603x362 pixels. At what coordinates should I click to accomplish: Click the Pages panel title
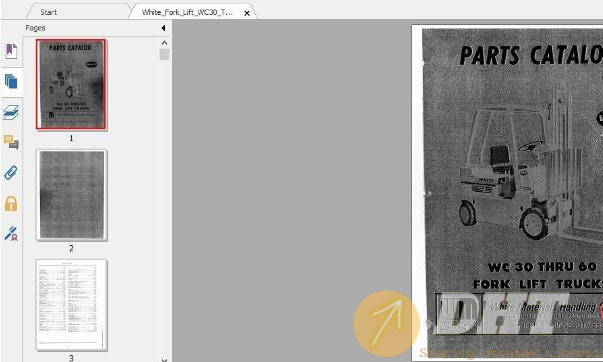coord(35,28)
